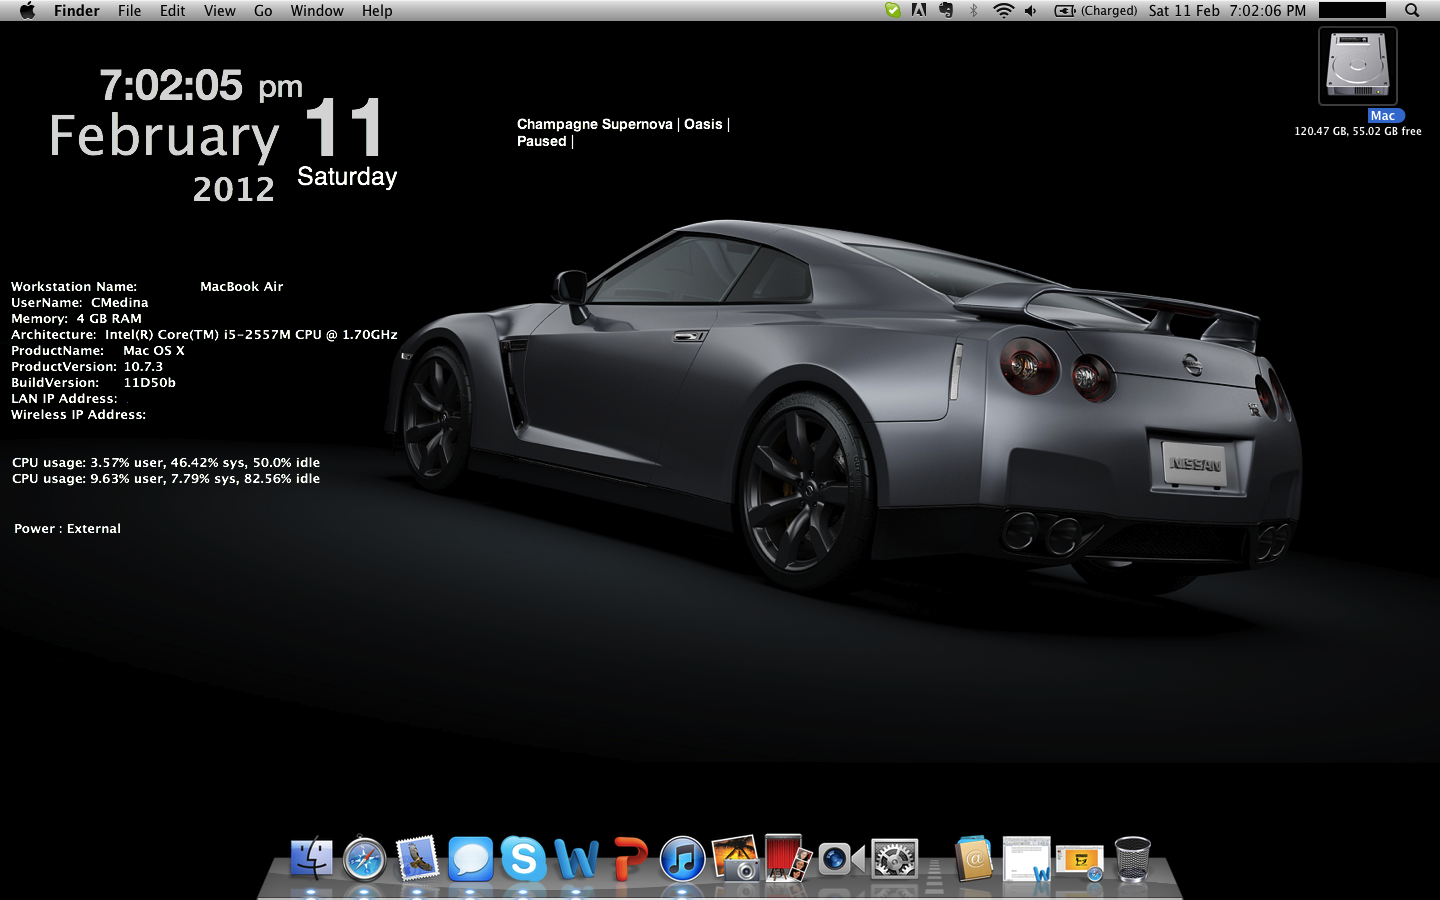The width and height of the screenshot is (1440, 900).
Task: Click the 'MacBook Air' workstation name
Action: pos(242,286)
